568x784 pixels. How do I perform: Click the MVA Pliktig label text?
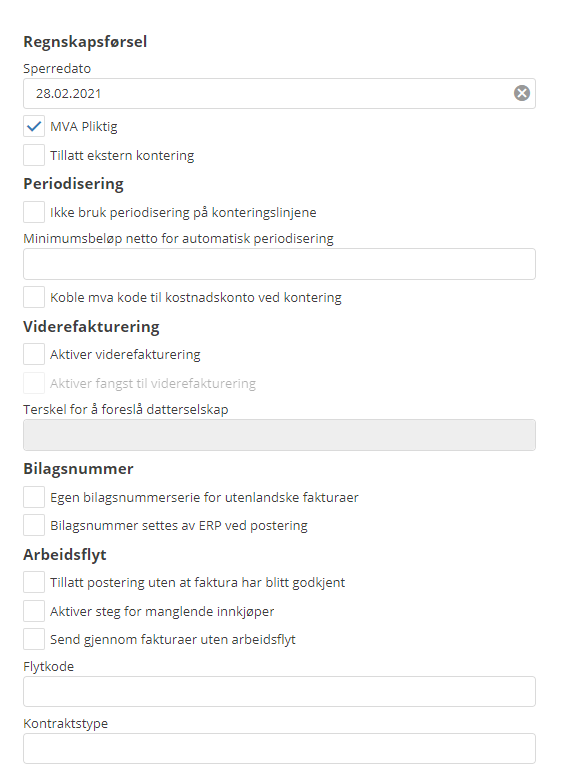tap(84, 127)
